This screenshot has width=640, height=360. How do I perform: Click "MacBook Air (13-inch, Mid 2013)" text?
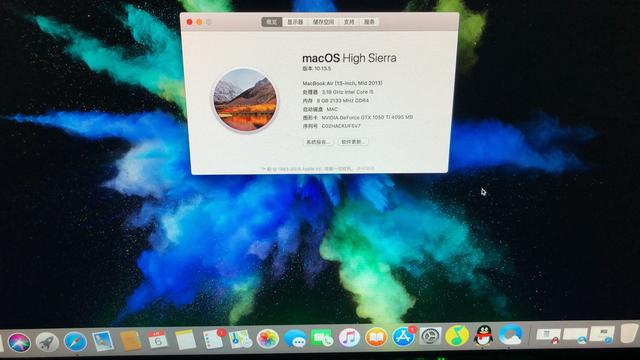(x=342, y=83)
